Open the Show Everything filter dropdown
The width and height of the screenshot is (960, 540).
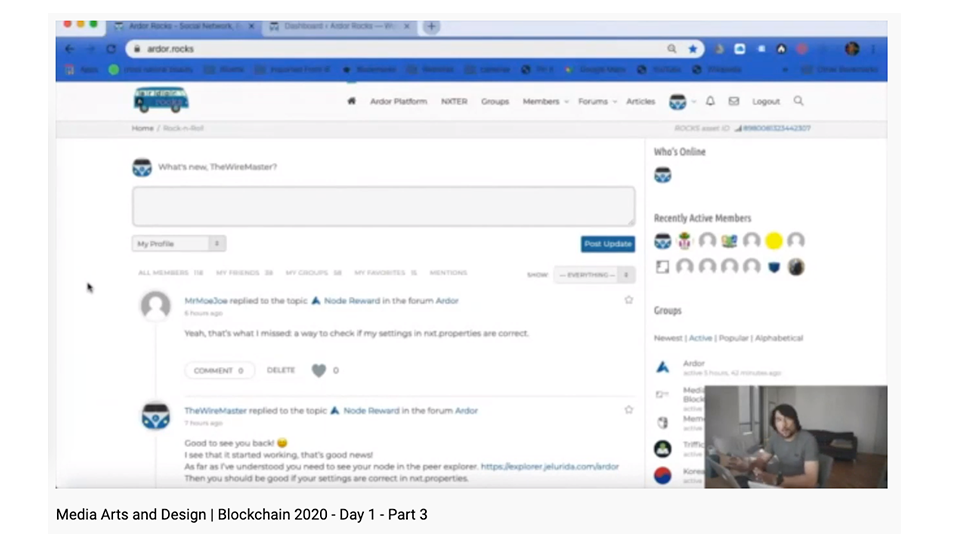[x=594, y=275]
